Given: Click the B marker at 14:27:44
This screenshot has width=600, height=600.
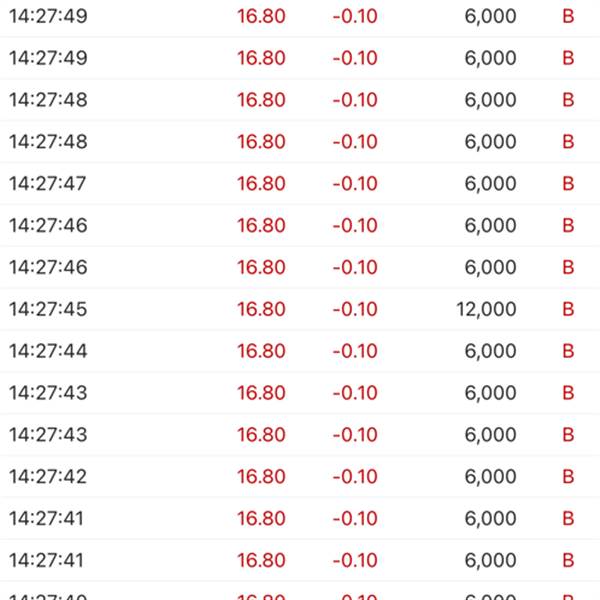Looking at the screenshot, I should [568, 351].
